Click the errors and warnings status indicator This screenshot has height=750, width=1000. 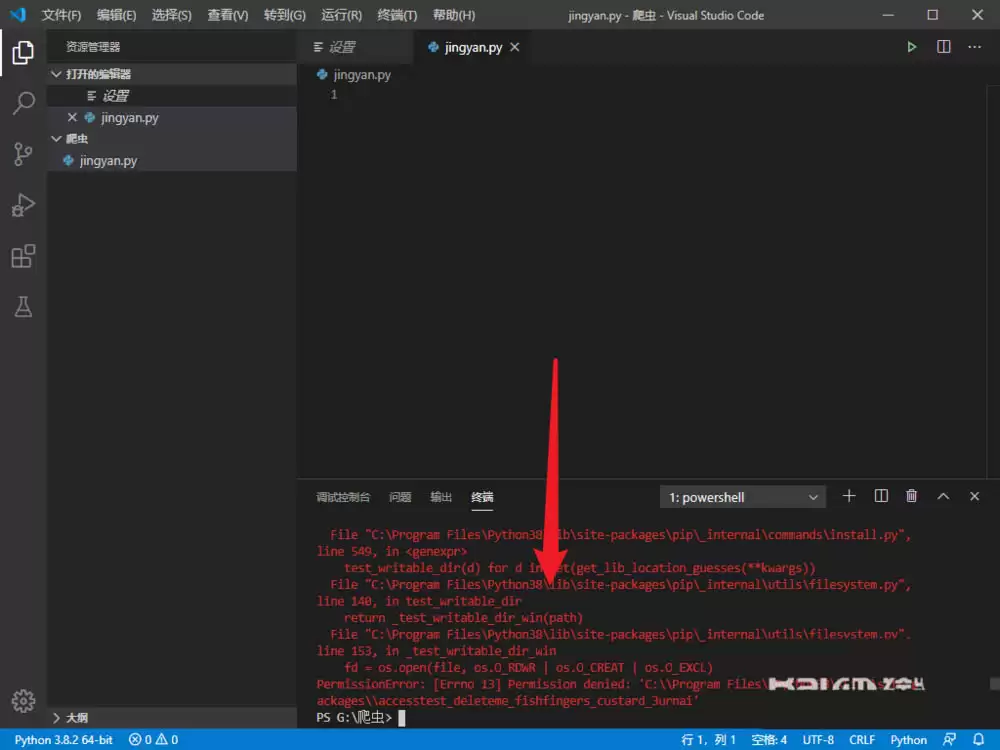[x=152, y=739]
